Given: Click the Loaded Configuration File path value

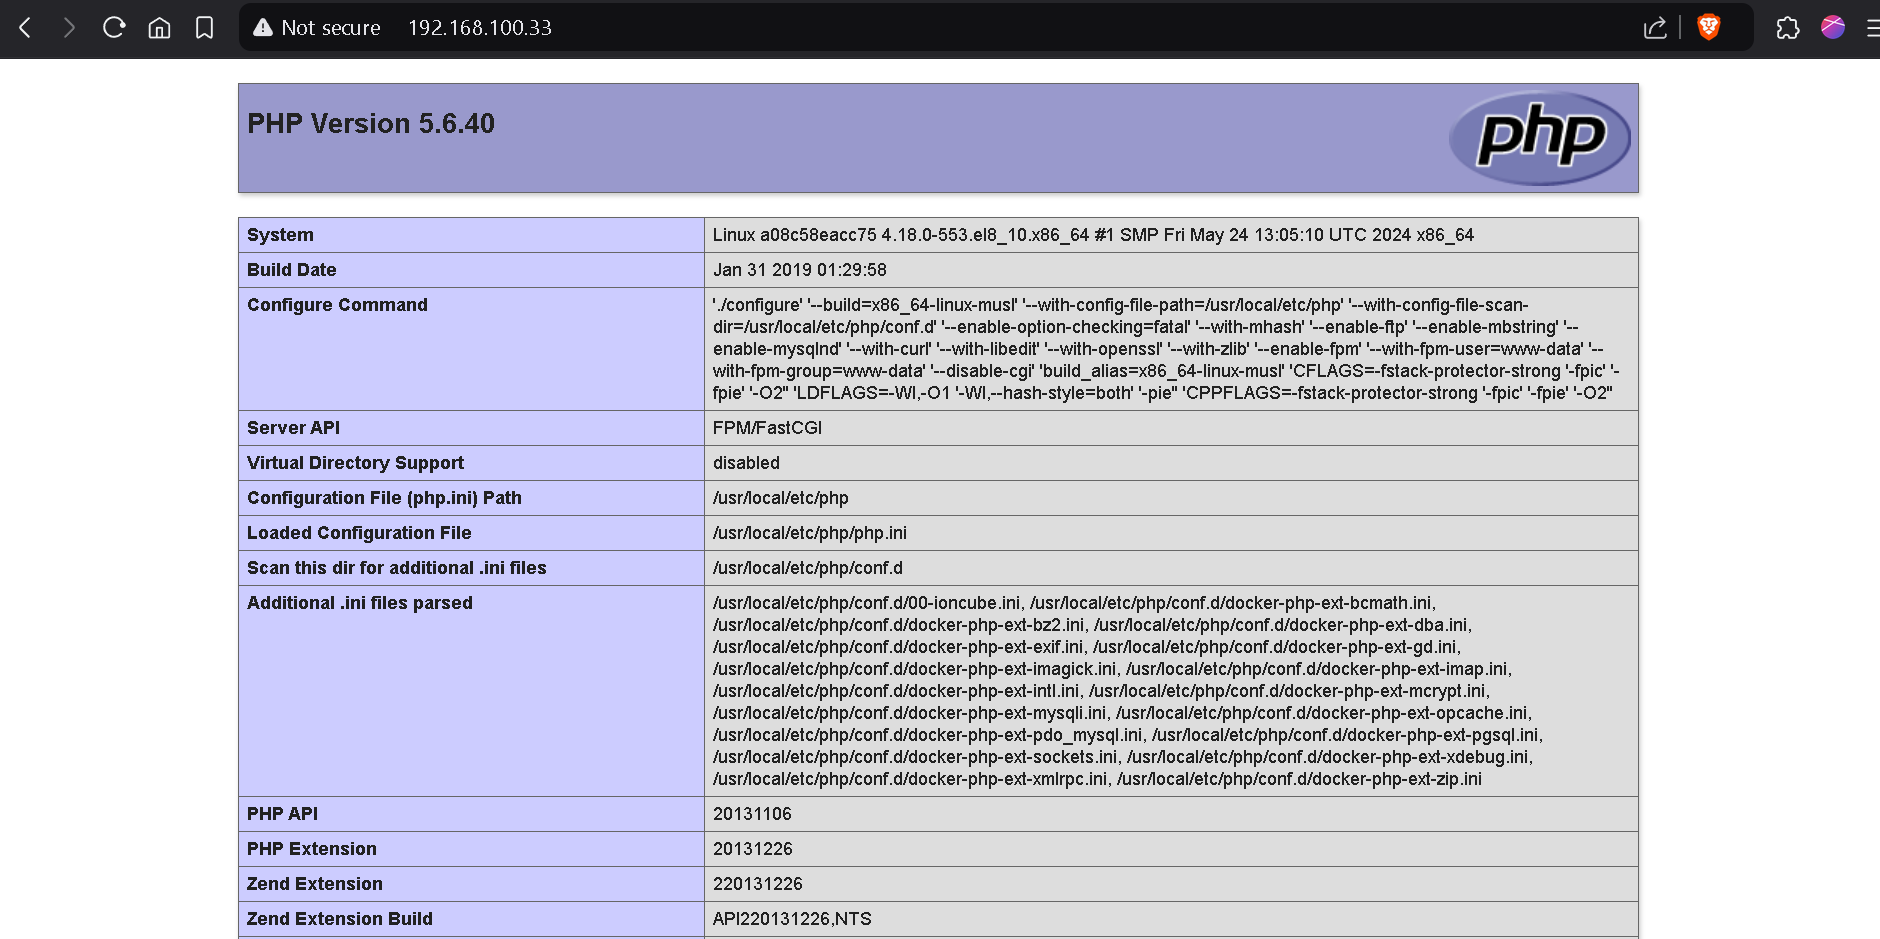Looking at the screenshot, I should pos(809,533).
